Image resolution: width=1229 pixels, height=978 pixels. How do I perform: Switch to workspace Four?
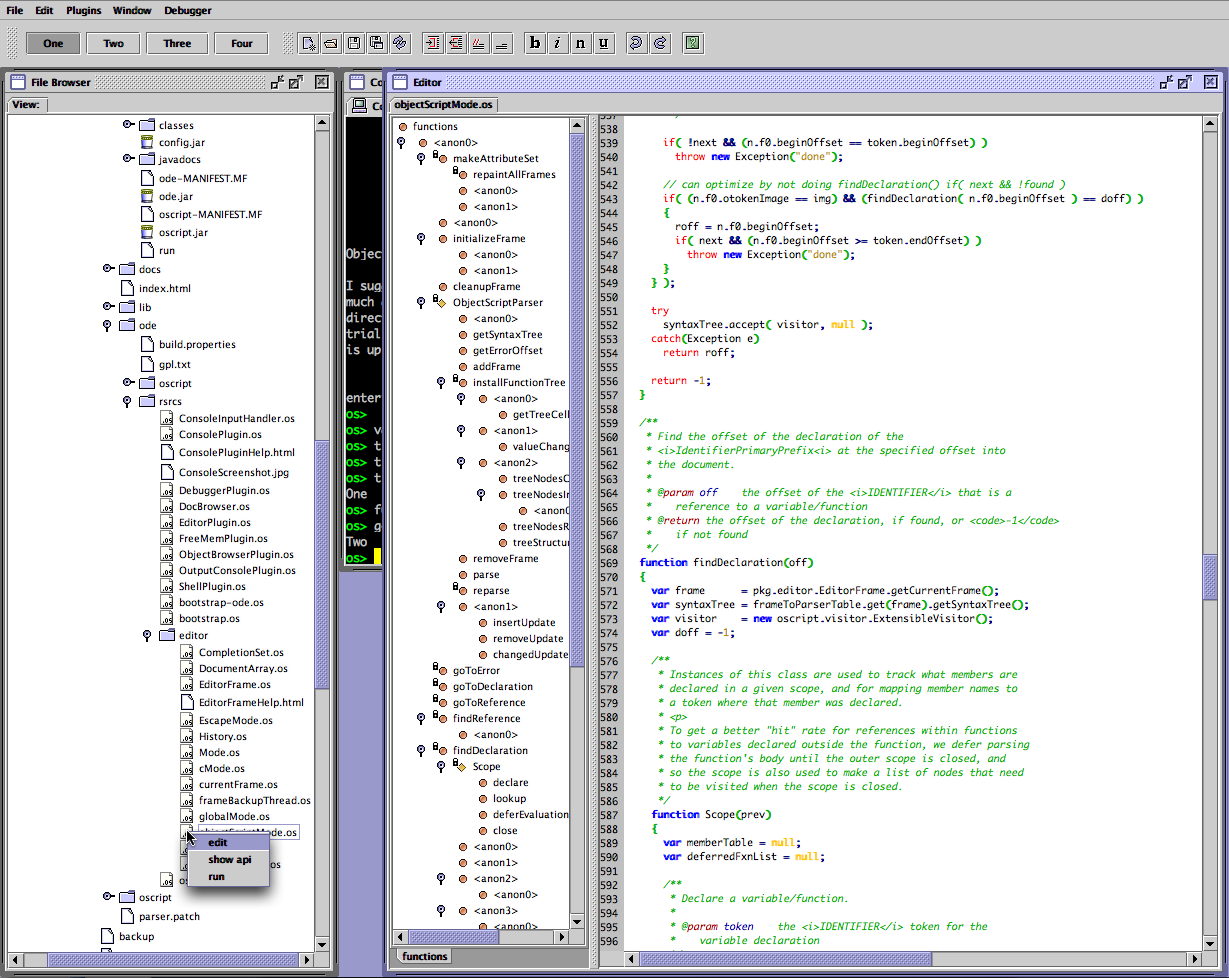tap(242, 43)
